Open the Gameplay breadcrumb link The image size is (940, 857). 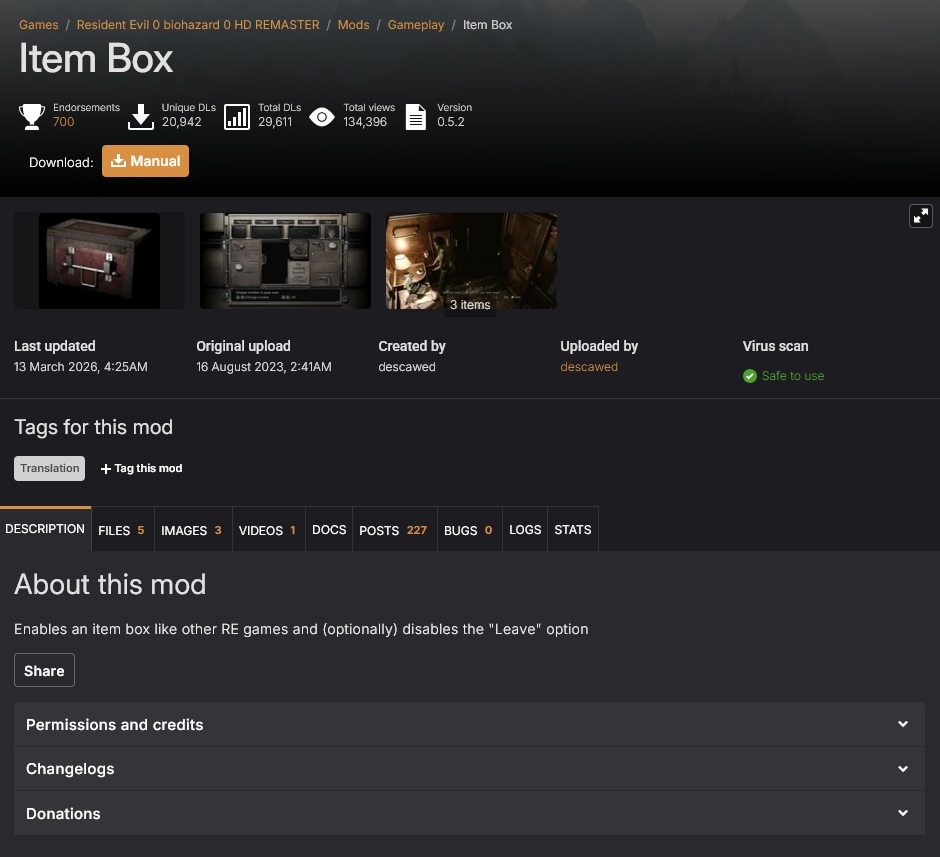[416, 25]
